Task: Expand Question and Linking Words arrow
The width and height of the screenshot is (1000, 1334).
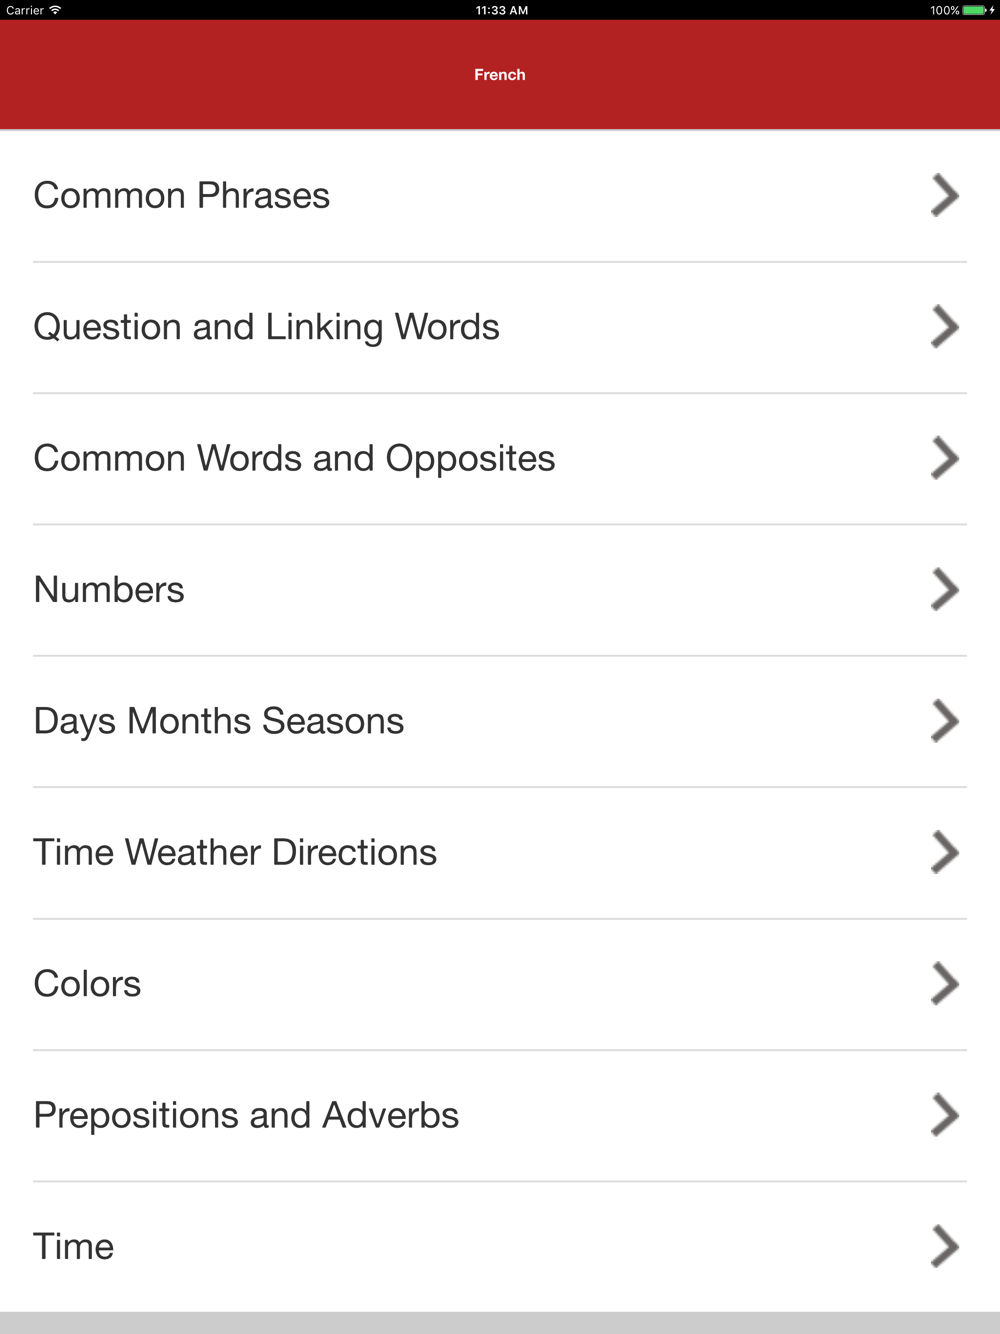Action: (x=944, y=327)
